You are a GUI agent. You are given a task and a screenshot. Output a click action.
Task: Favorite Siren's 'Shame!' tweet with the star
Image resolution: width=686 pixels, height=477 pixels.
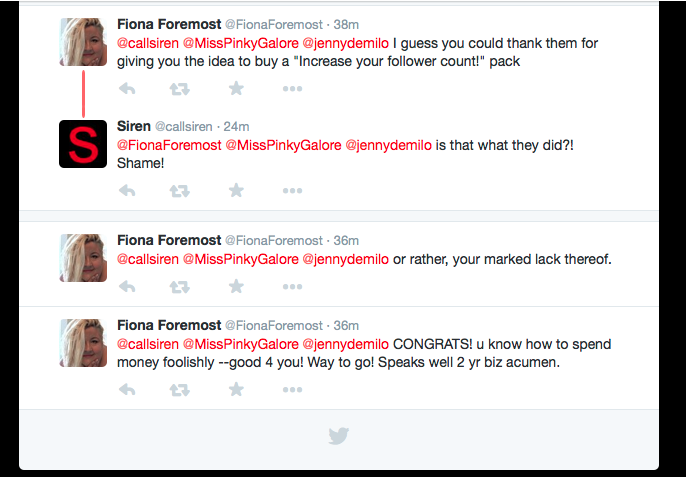click(x=236, y=190)
